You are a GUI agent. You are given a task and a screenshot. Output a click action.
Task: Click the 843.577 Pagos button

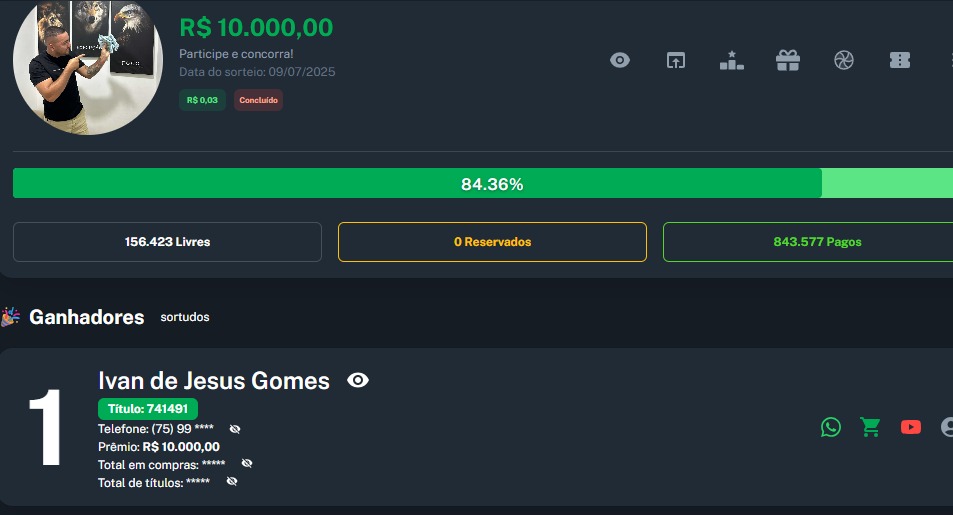[x=810, y=242]
